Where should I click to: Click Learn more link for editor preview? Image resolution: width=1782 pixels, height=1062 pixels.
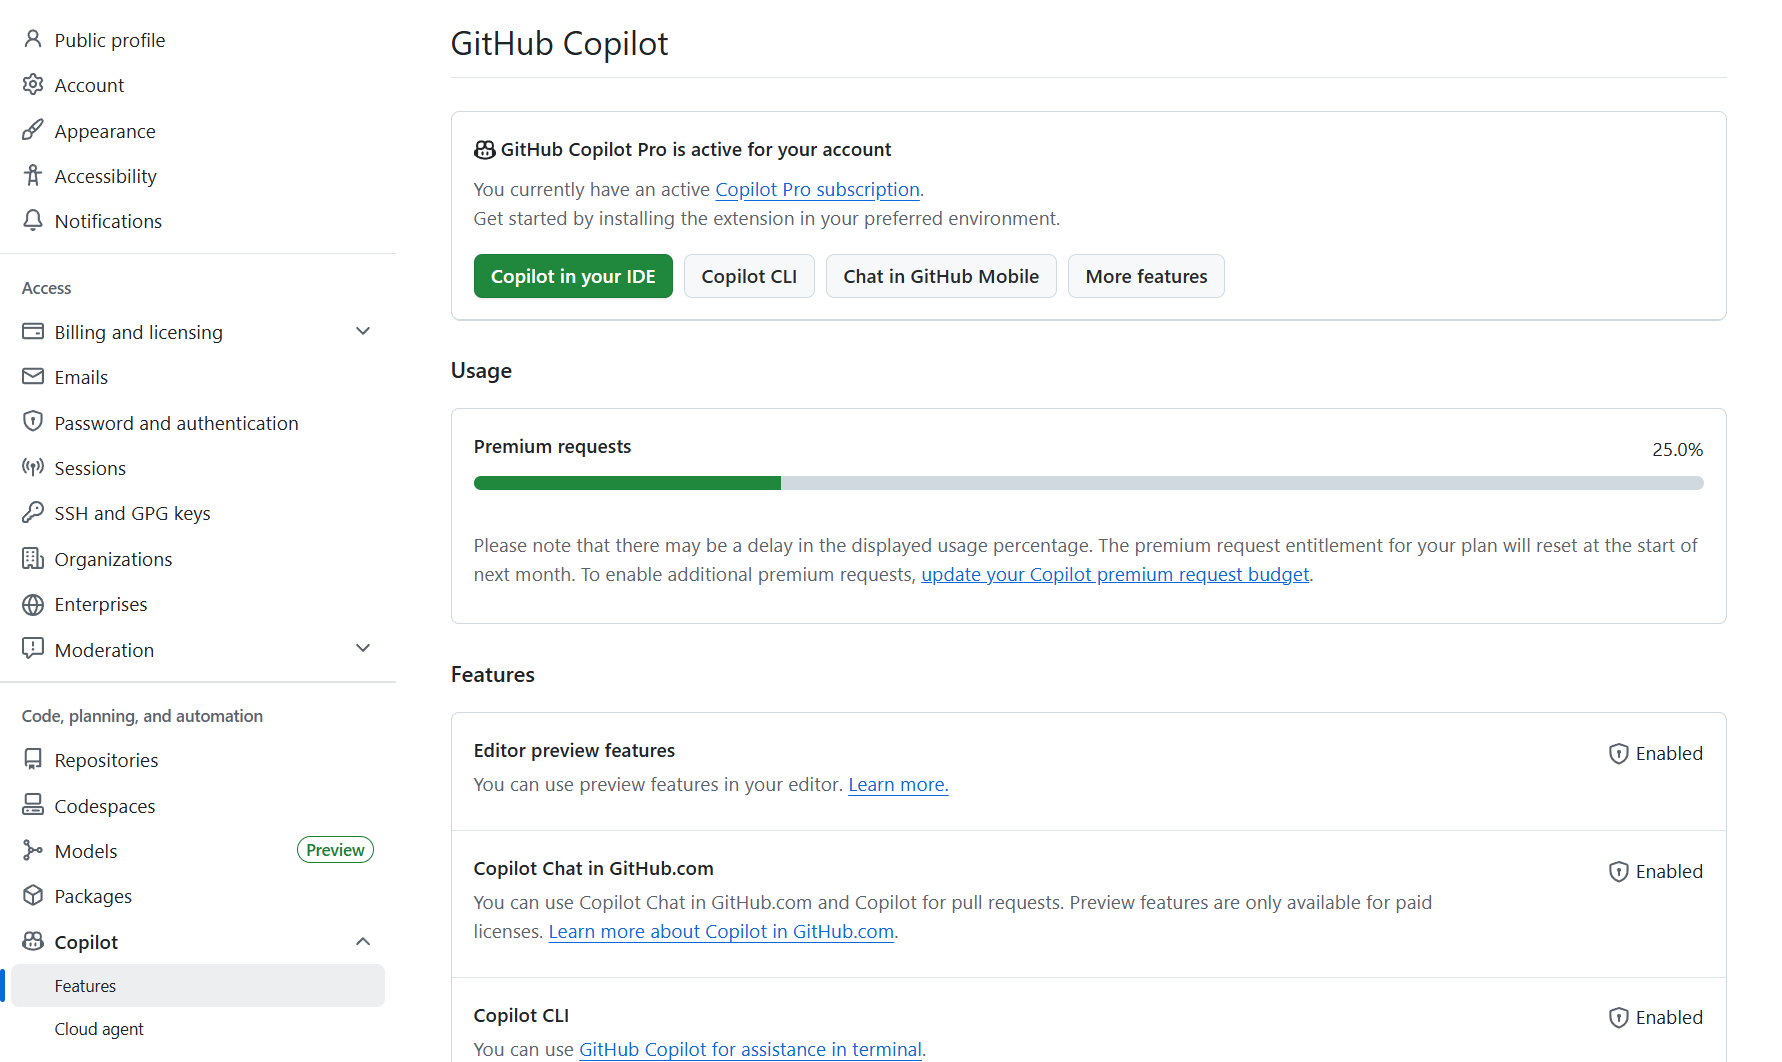(x=898, y=784)
